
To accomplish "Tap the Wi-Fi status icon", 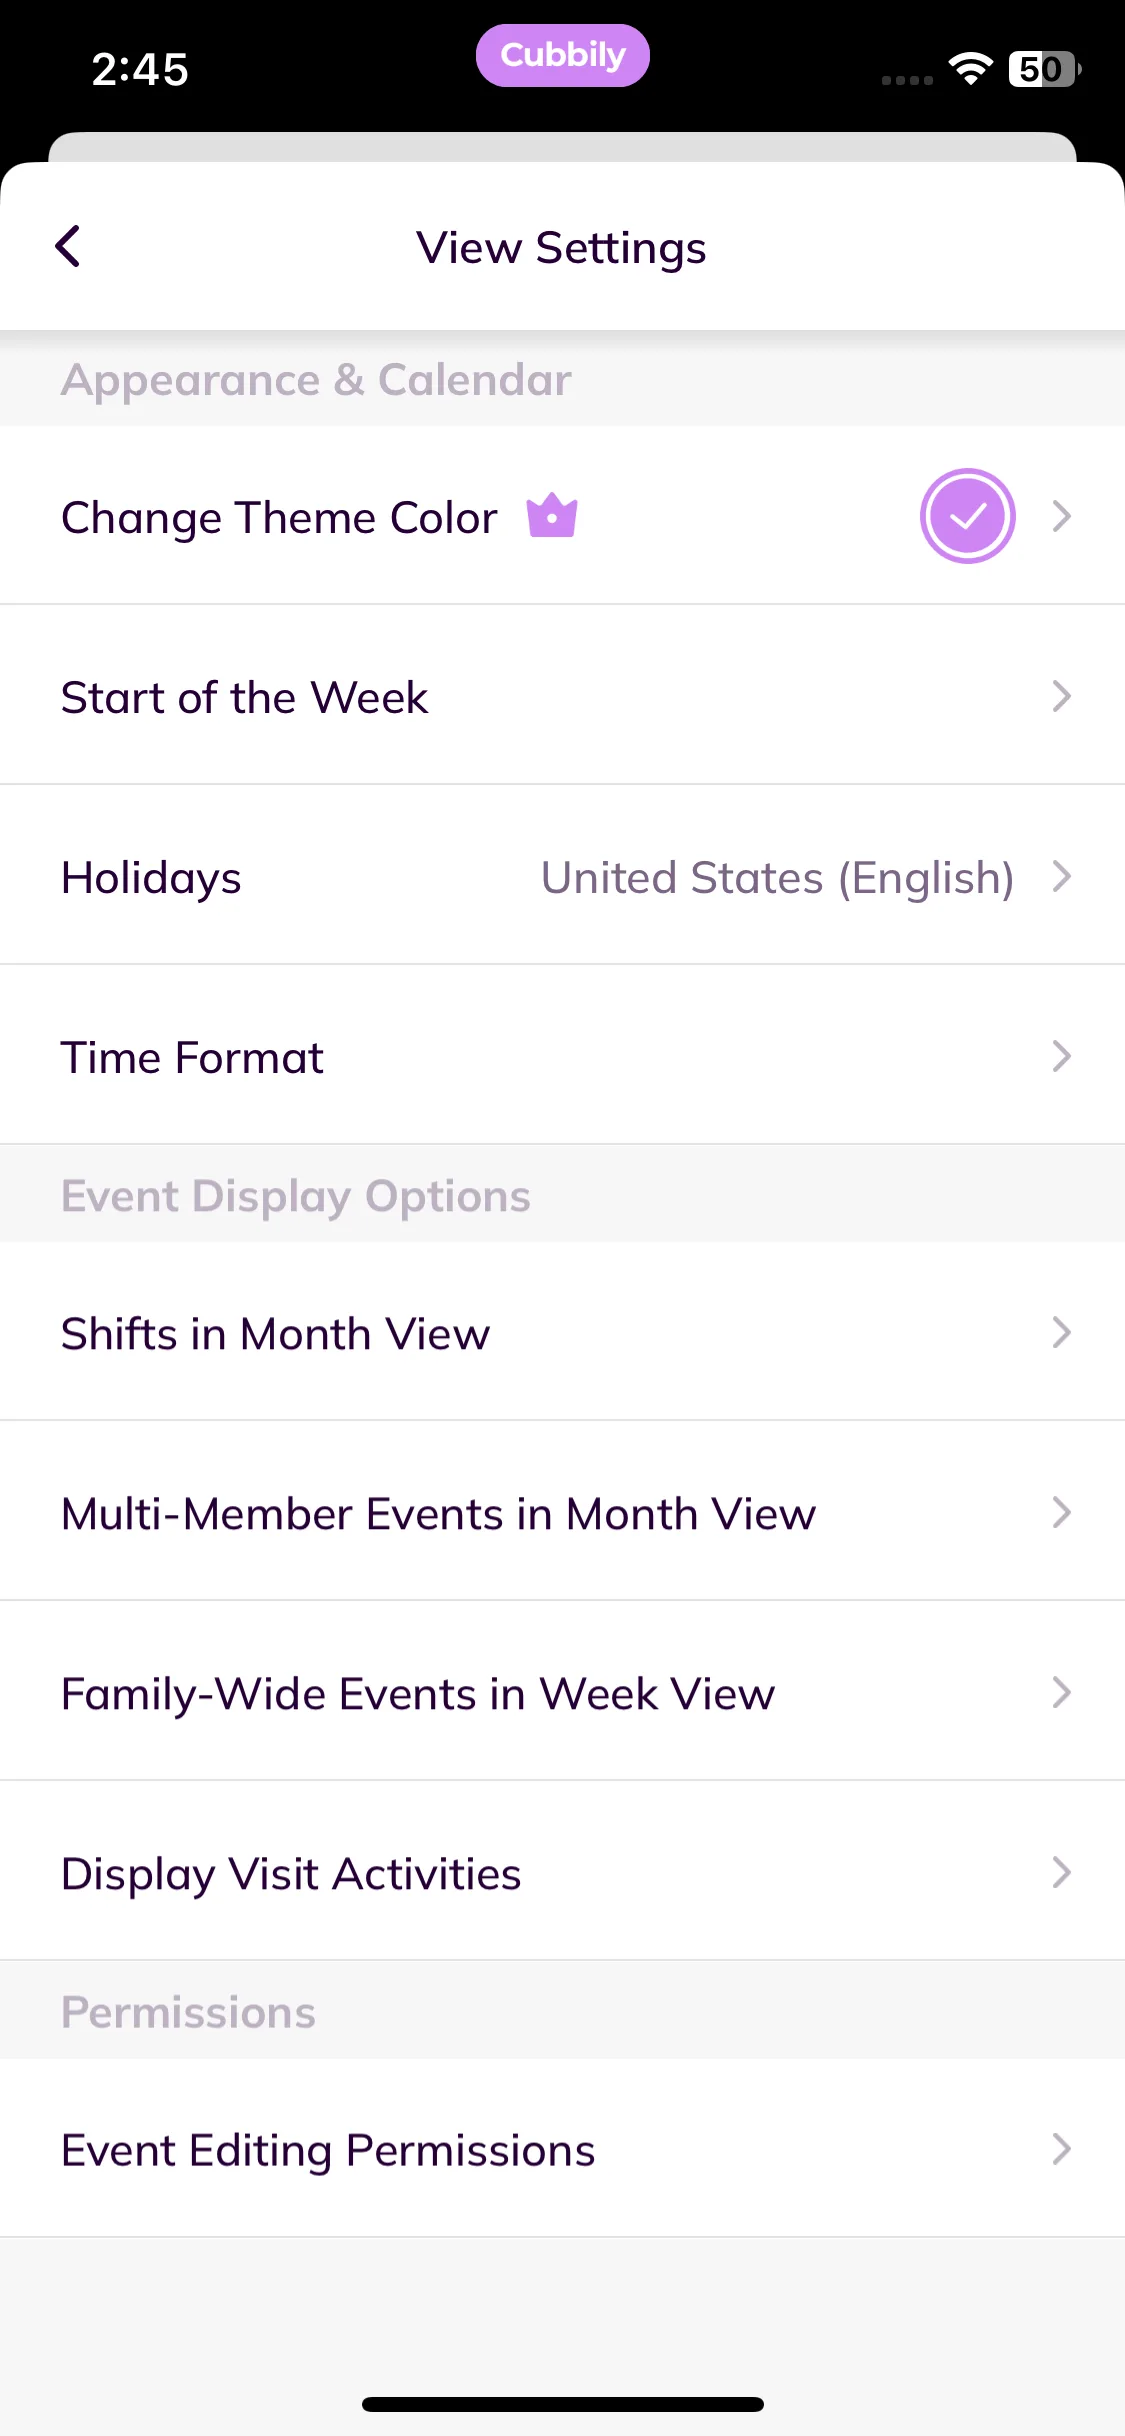I will tap(970, 68).
